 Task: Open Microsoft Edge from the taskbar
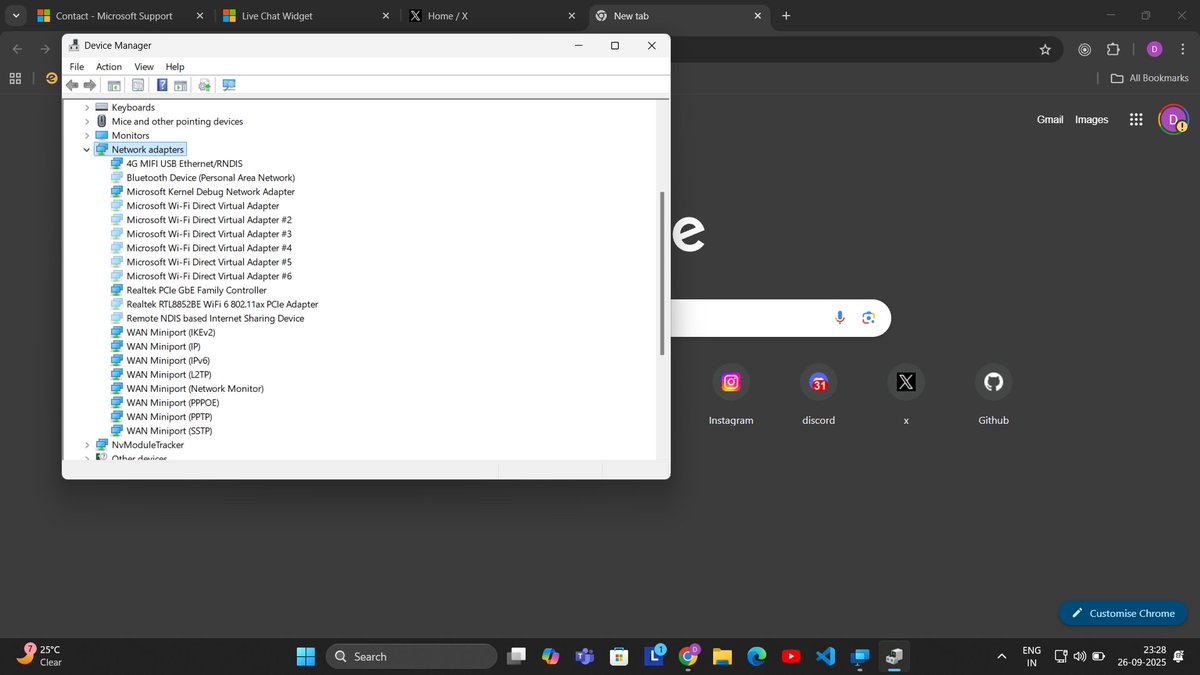[756, 656]
